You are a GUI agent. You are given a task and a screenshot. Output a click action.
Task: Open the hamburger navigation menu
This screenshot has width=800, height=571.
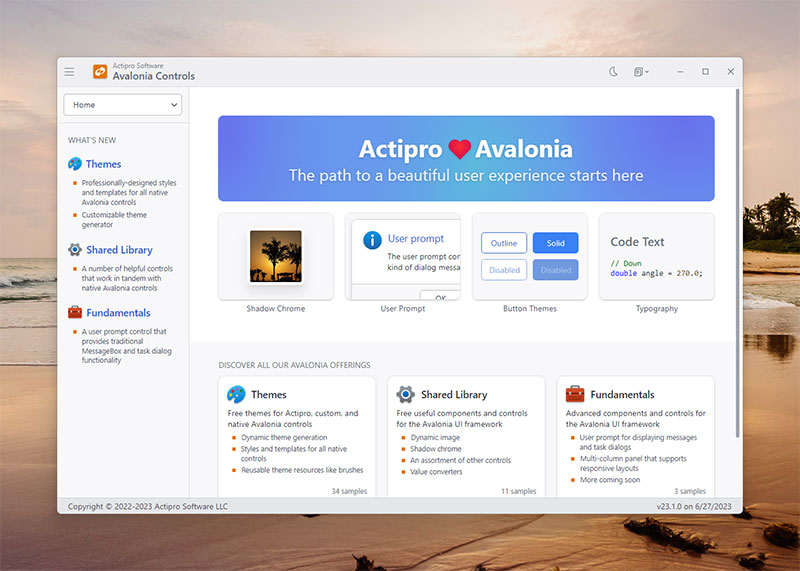tap(69, 72)
